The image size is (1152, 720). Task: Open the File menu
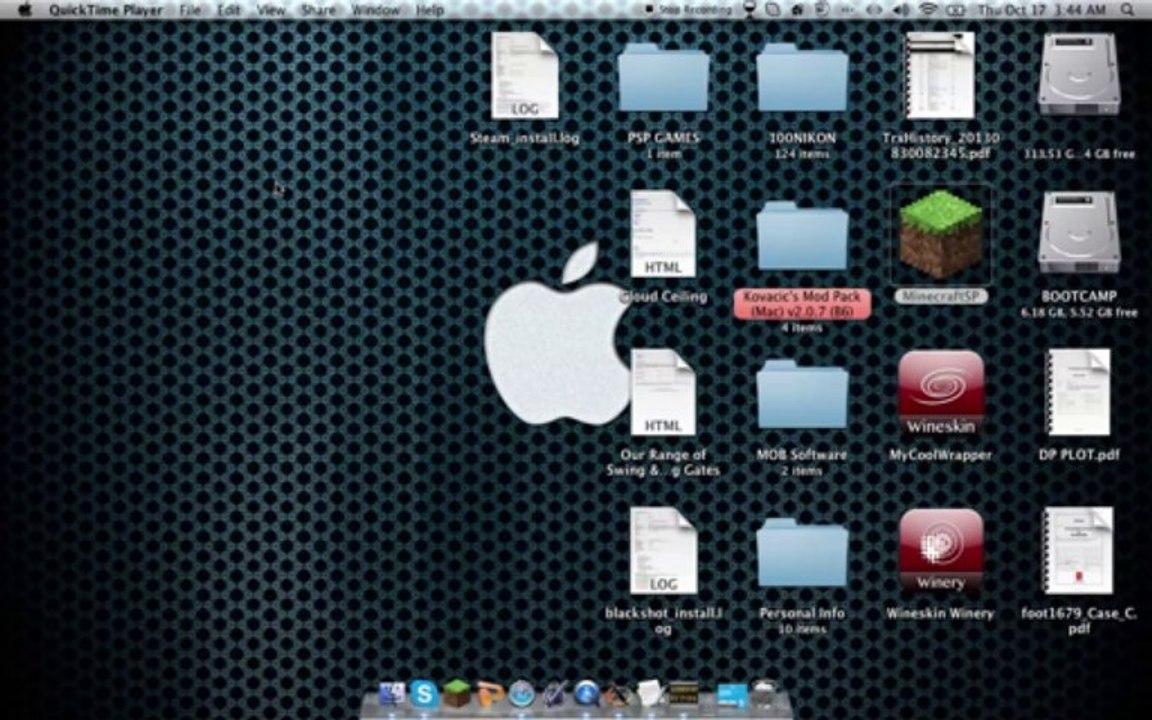point(190,10)
